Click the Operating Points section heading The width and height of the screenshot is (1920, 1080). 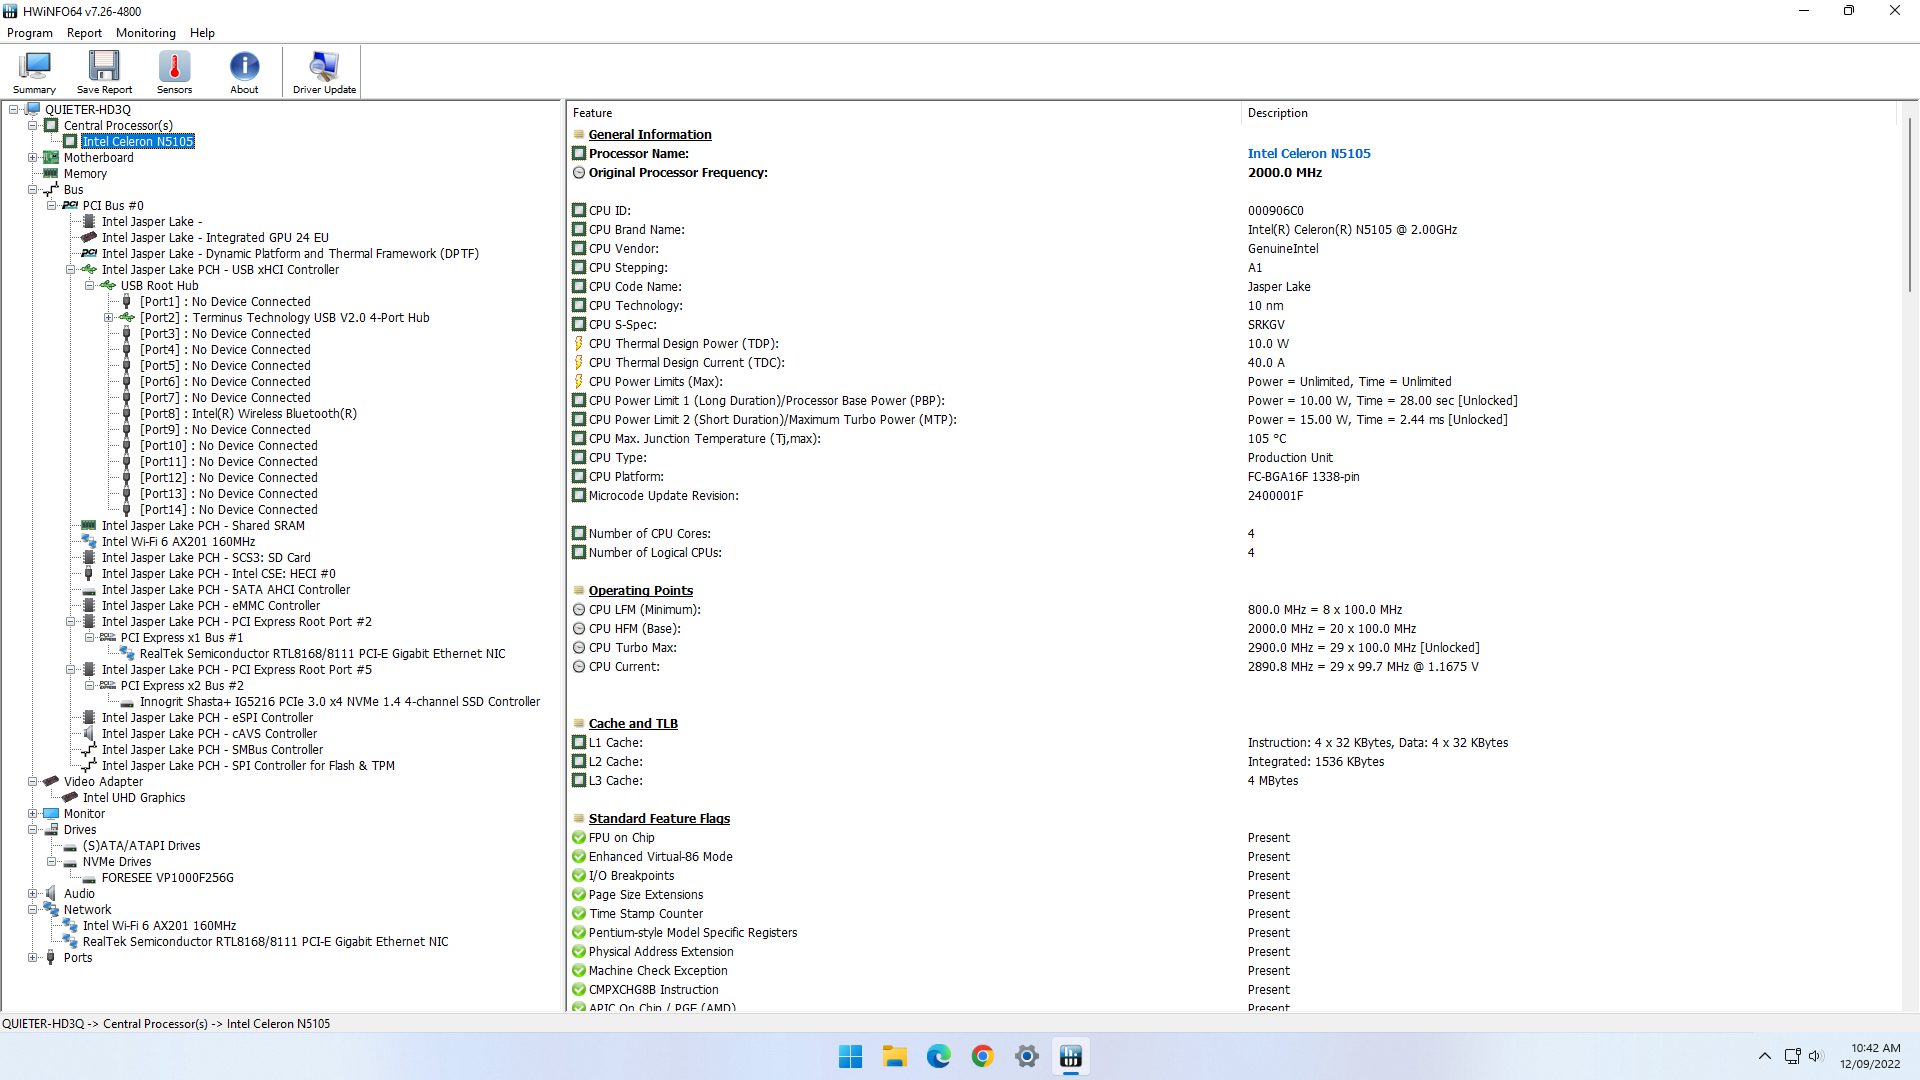pos(640,590)
